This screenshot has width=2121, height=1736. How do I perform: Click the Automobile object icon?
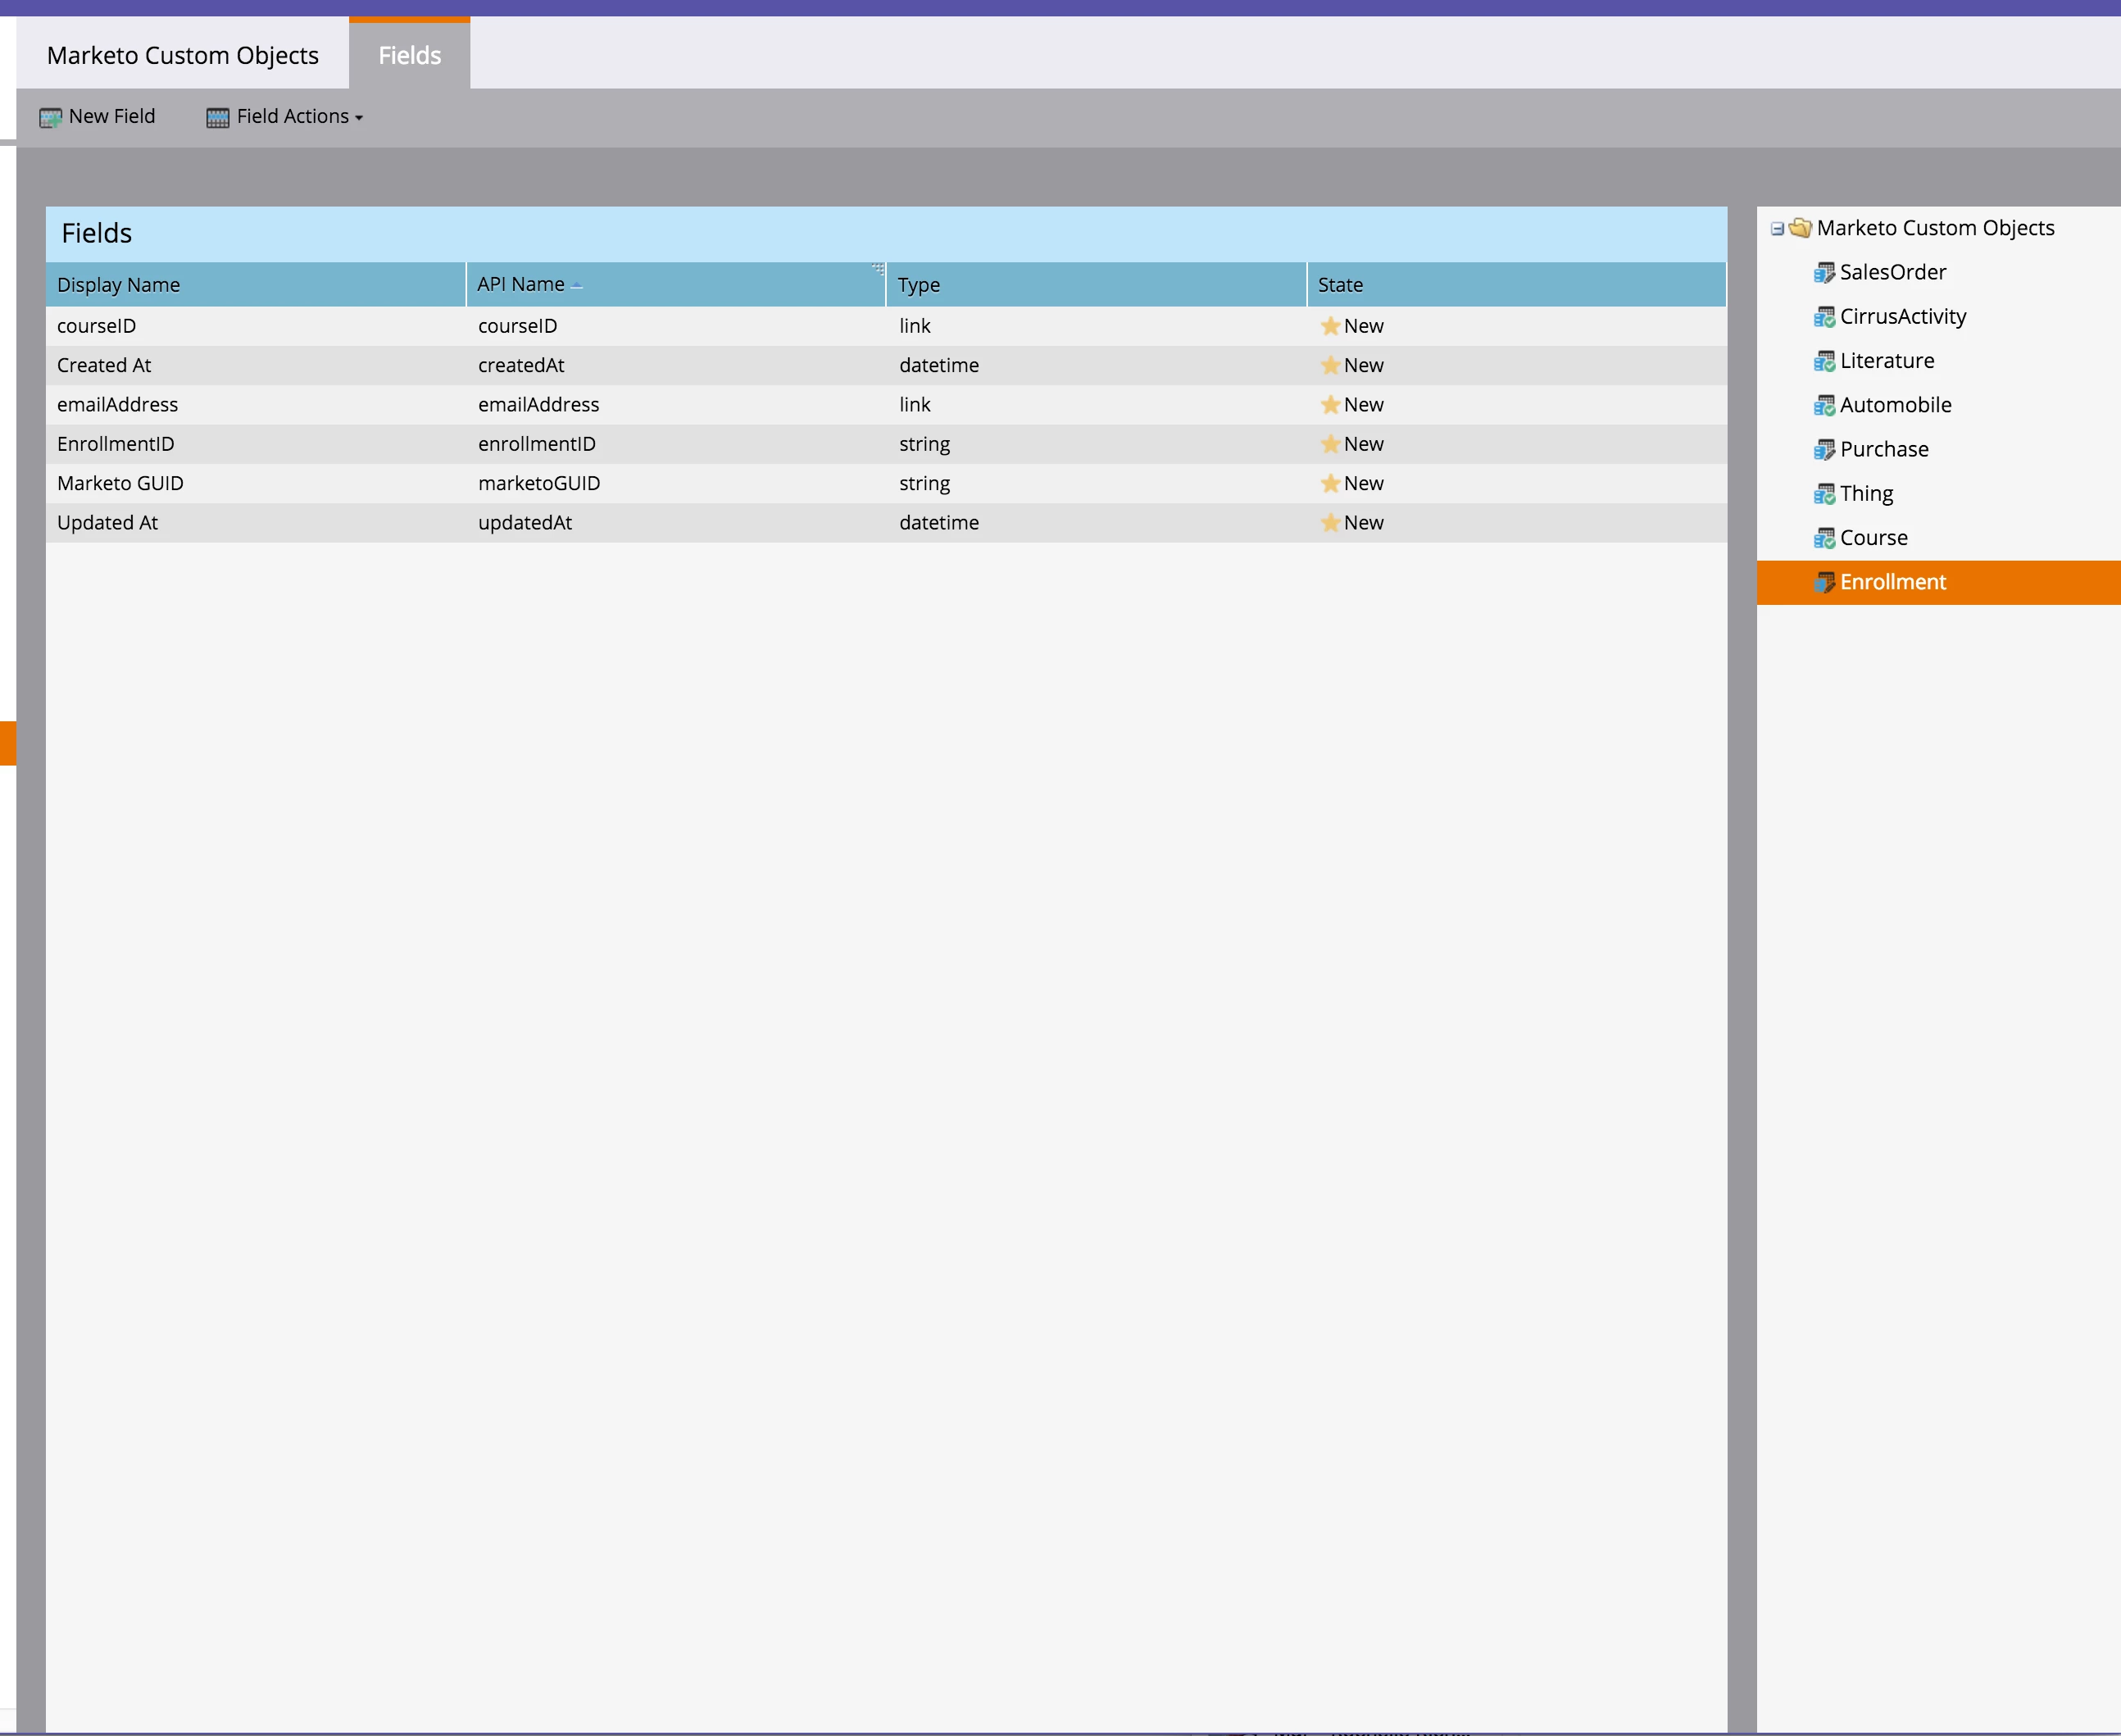pyautogui.click(x=1824, y=405)
